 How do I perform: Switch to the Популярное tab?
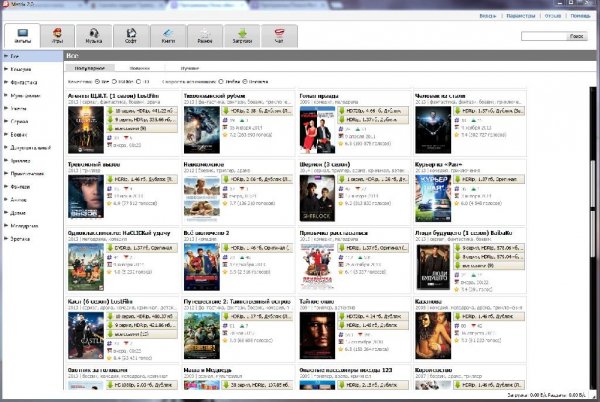[x=90, y=68]
